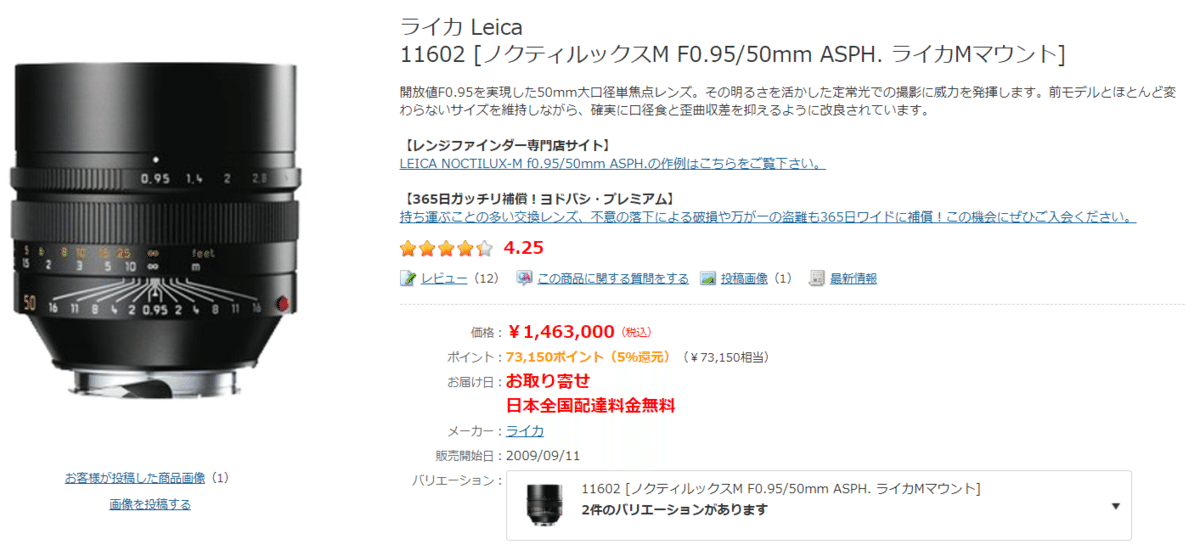Image resolution: width=1200 pixels, height=545 pixels.
Task: Click the ライカ manufacturer link
Action: click(x=525, y=431)
